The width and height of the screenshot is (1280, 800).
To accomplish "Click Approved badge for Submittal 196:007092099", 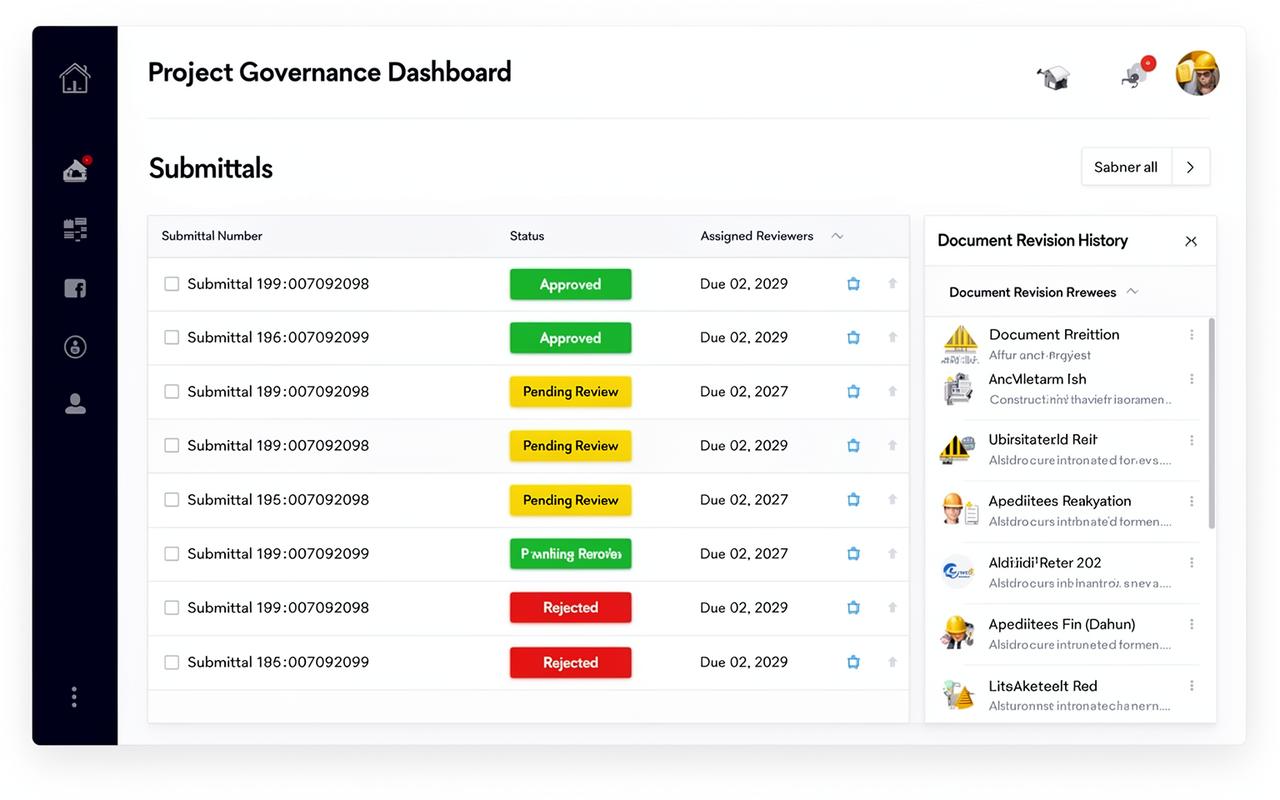I will (x=571, y=338).
